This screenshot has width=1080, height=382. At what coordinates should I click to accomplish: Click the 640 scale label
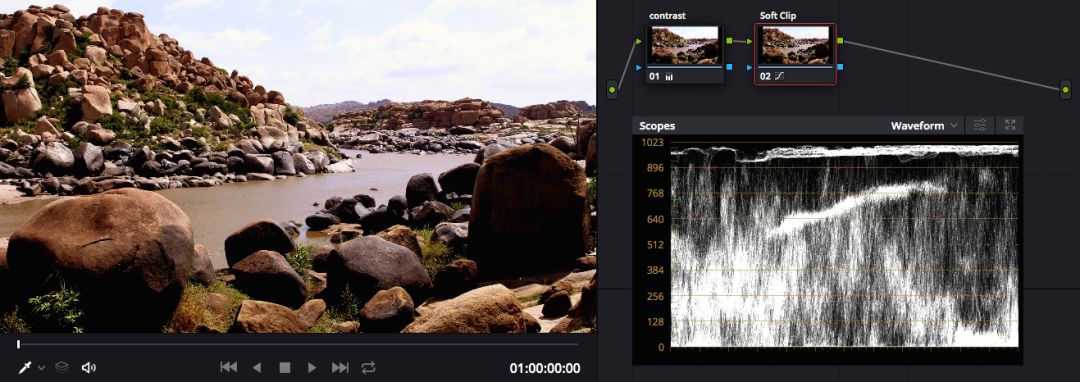[655, 219]
